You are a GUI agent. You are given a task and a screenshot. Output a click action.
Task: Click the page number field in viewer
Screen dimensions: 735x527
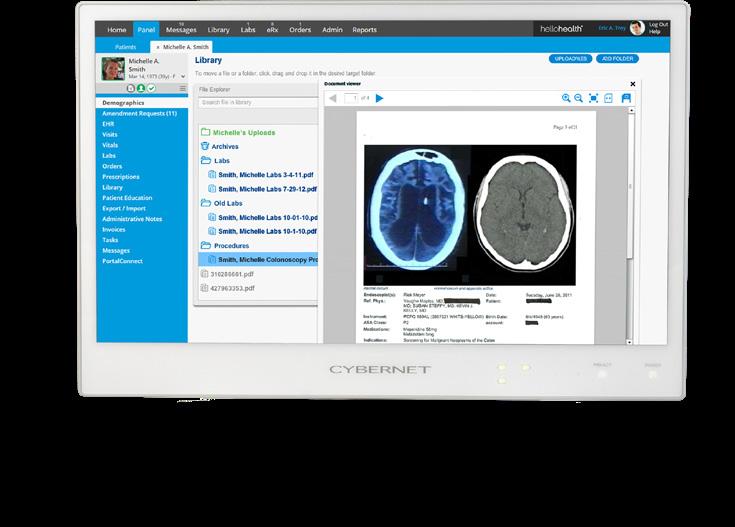(x=351, y=98)
